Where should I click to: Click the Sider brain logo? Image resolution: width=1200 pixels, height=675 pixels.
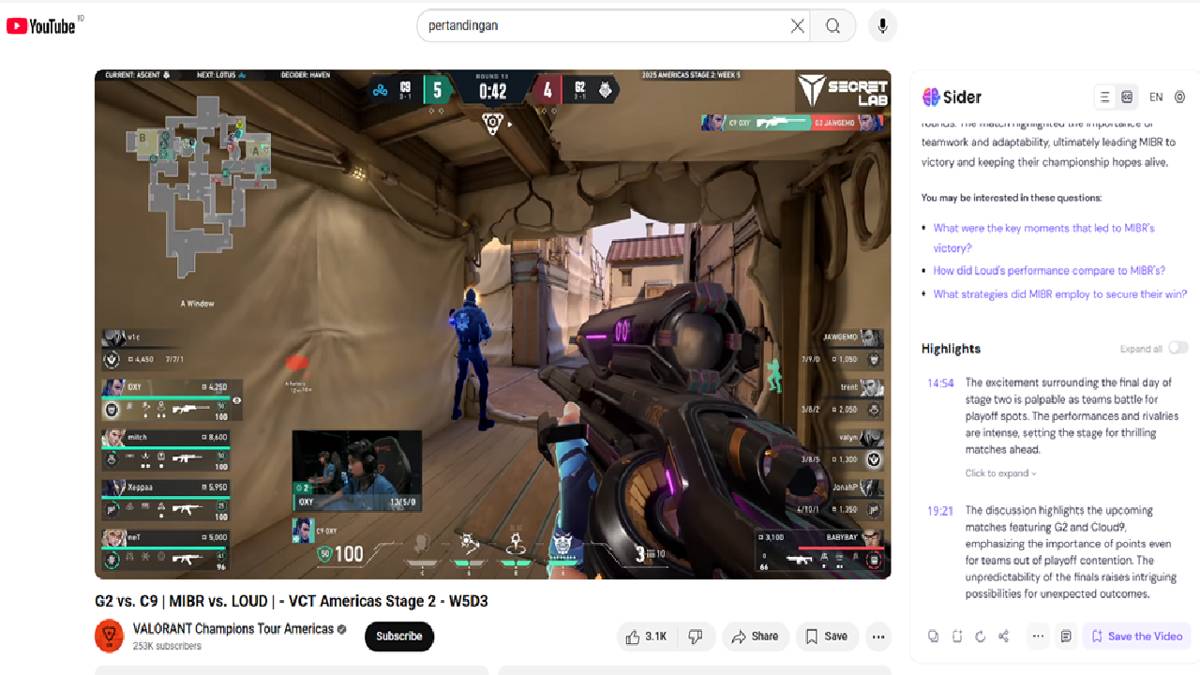(931, 97)
